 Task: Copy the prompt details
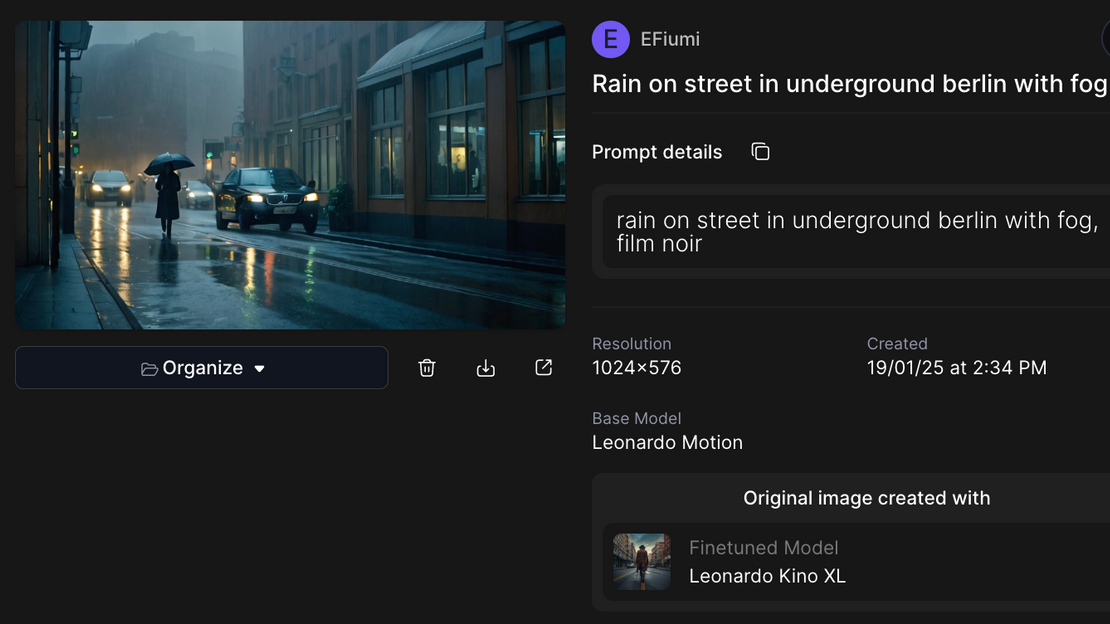tap(760, 150)
